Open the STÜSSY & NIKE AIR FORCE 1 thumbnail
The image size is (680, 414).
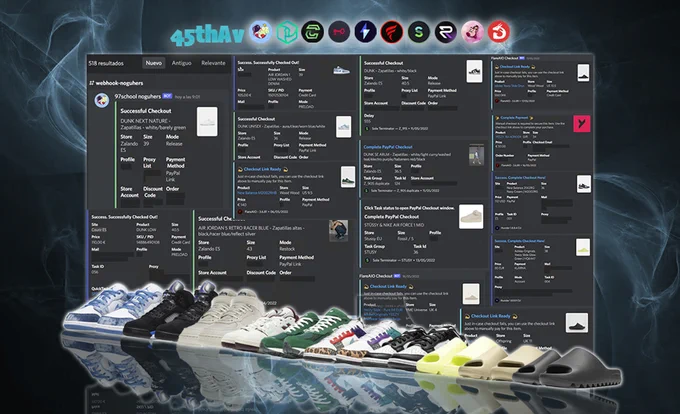(x=471, y=216)
